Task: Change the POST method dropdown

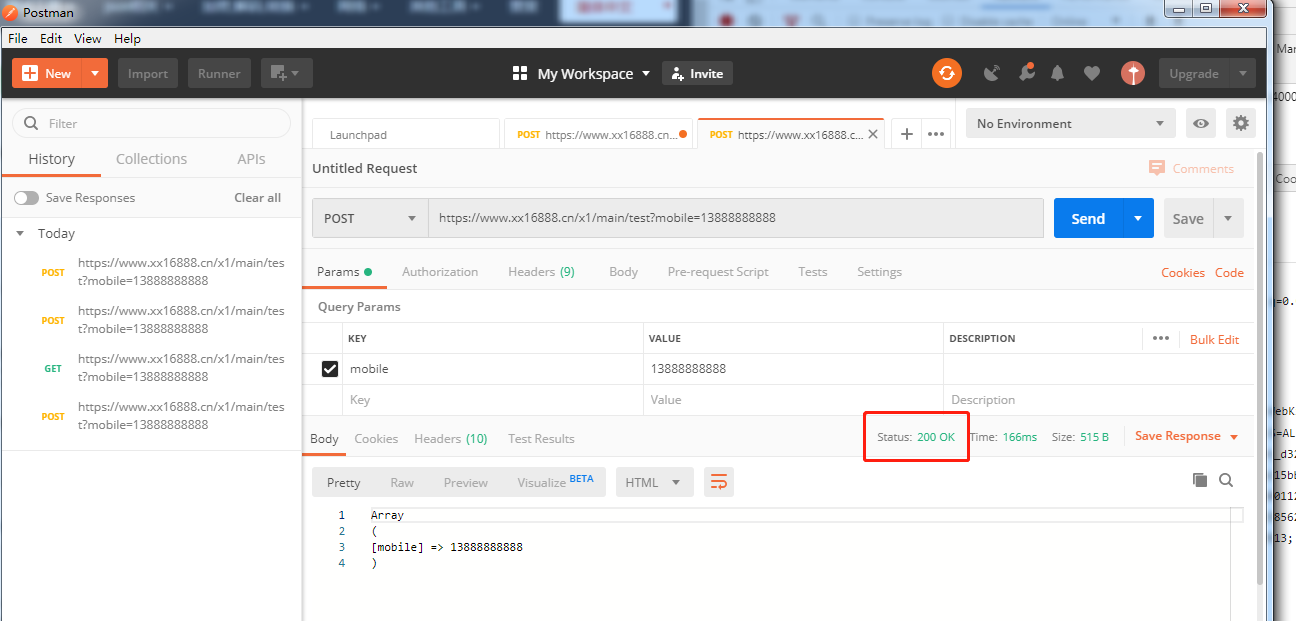Action: (x=370, y=218)
